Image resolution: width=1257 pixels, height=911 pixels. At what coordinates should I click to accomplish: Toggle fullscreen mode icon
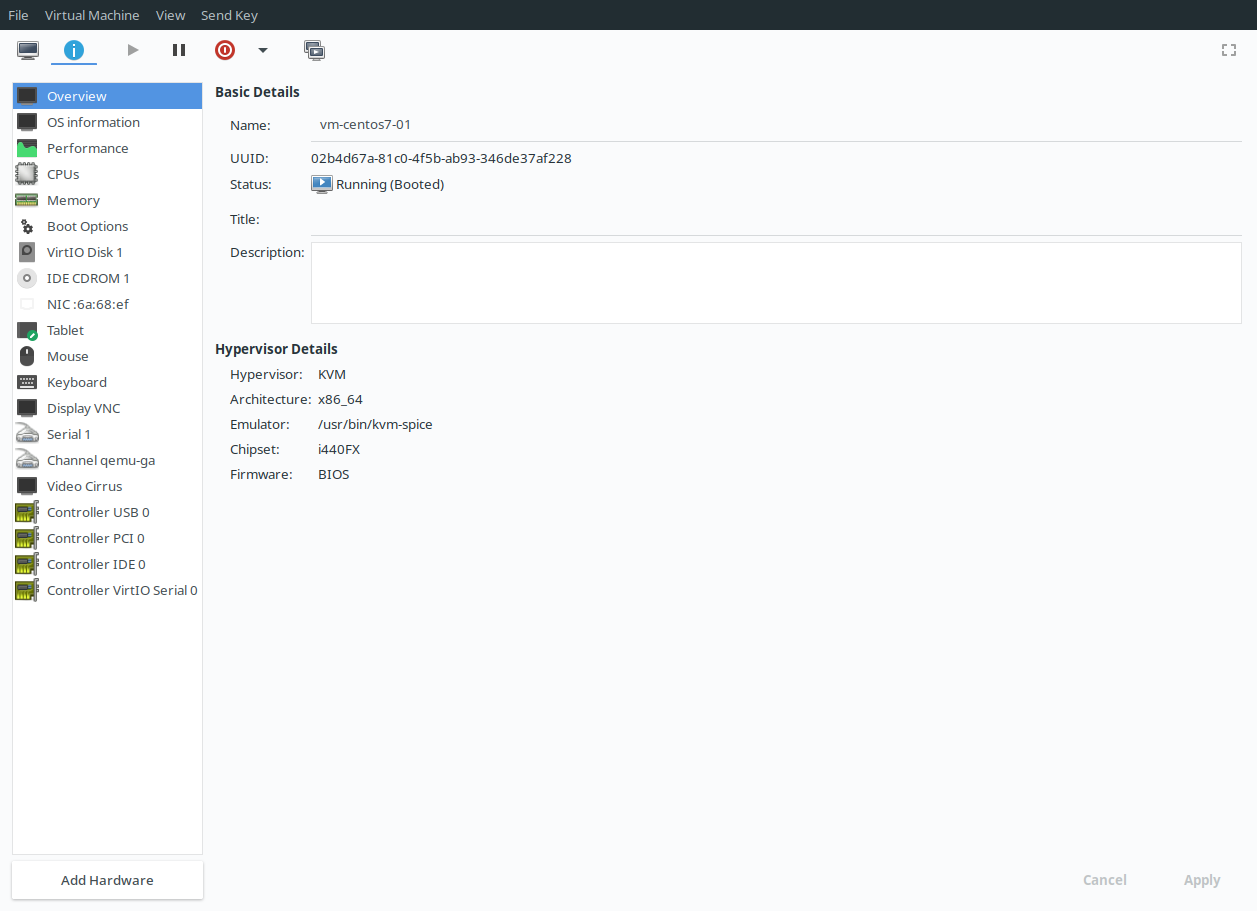coord(1229,50)
